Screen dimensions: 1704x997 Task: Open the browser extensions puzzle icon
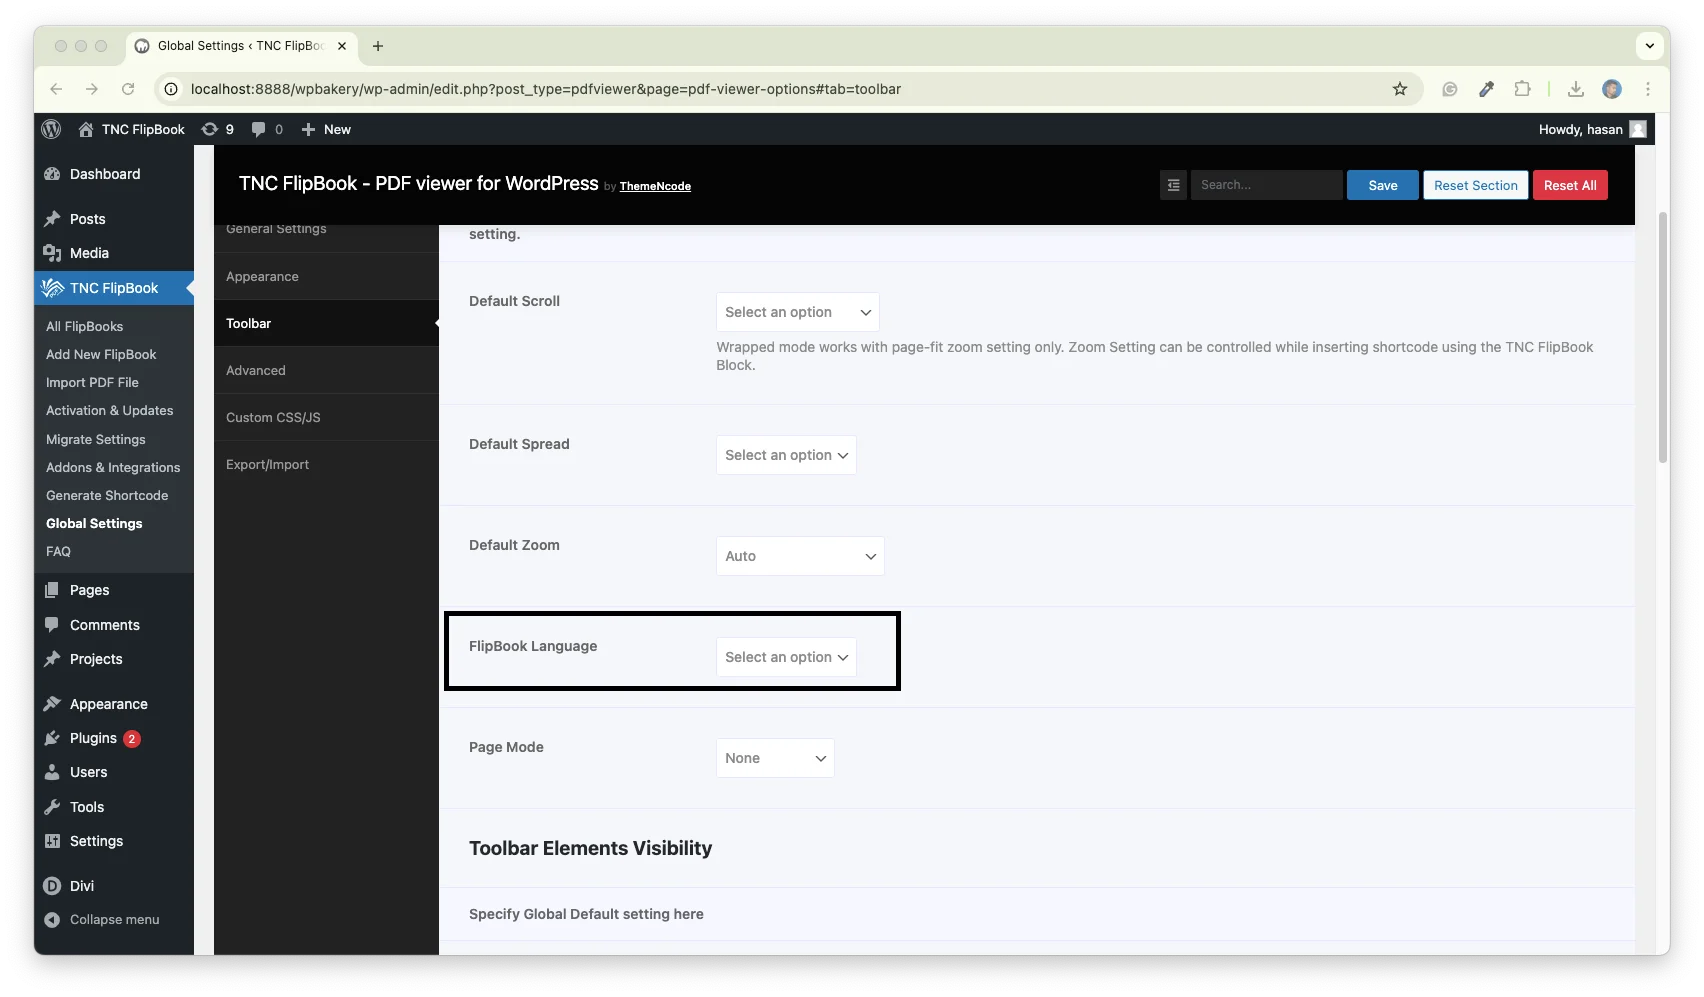[1522, 89]
